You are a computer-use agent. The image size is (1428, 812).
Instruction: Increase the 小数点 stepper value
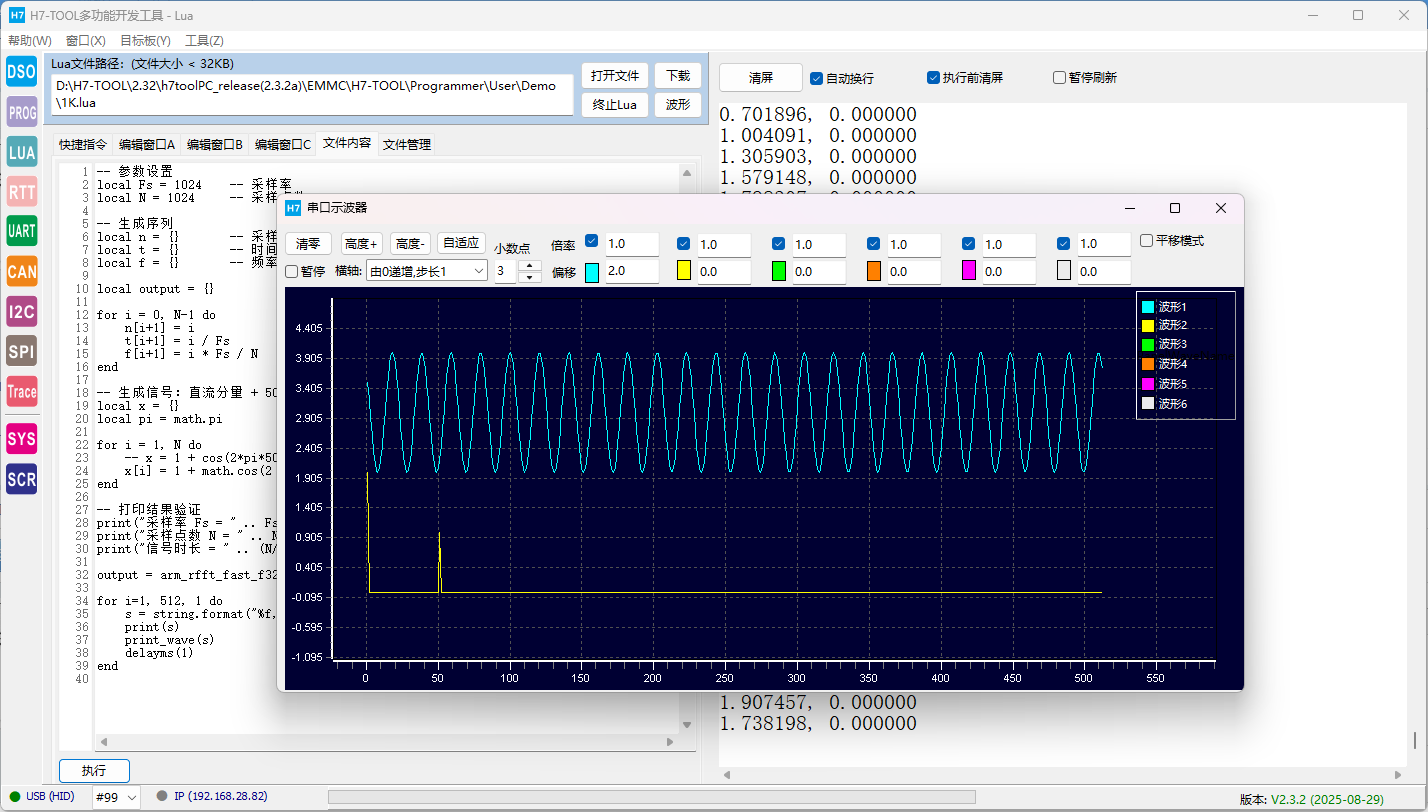(x=529, y=265)
